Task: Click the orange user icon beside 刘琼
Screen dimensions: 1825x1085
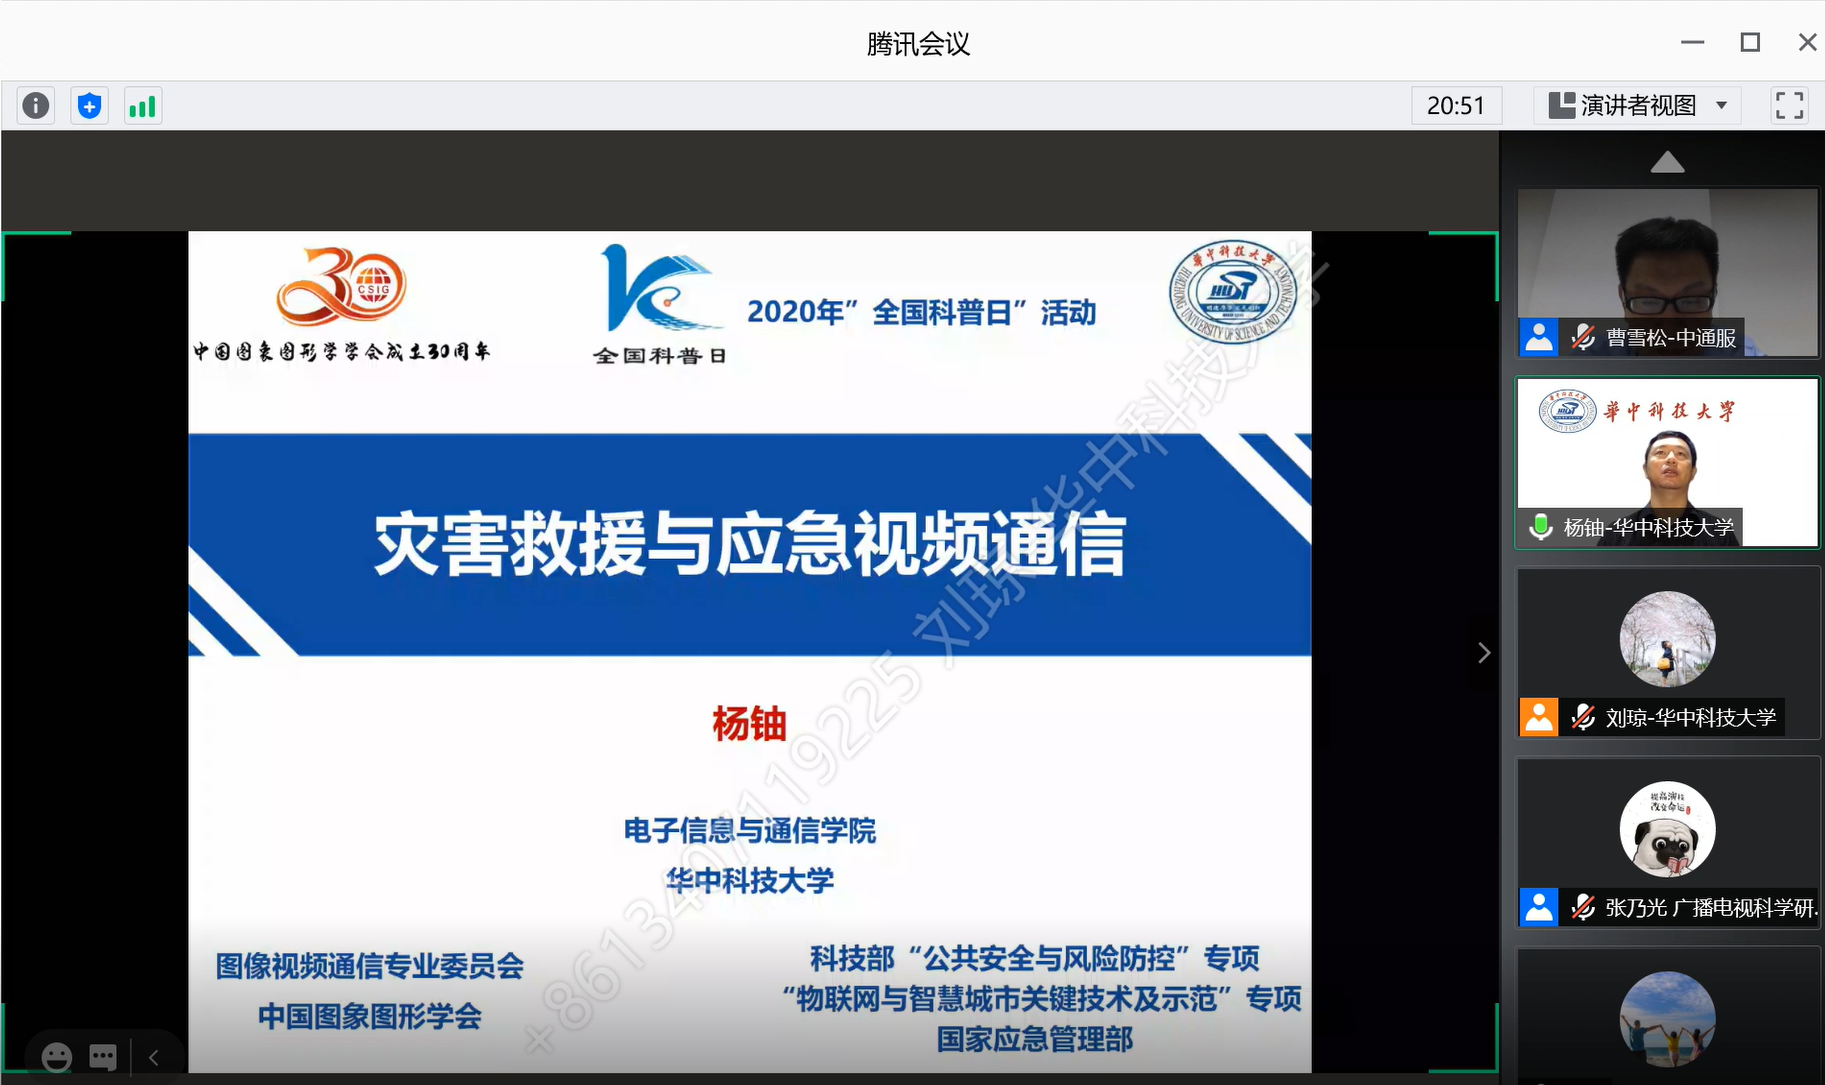Action: (x=1539, y=717)
